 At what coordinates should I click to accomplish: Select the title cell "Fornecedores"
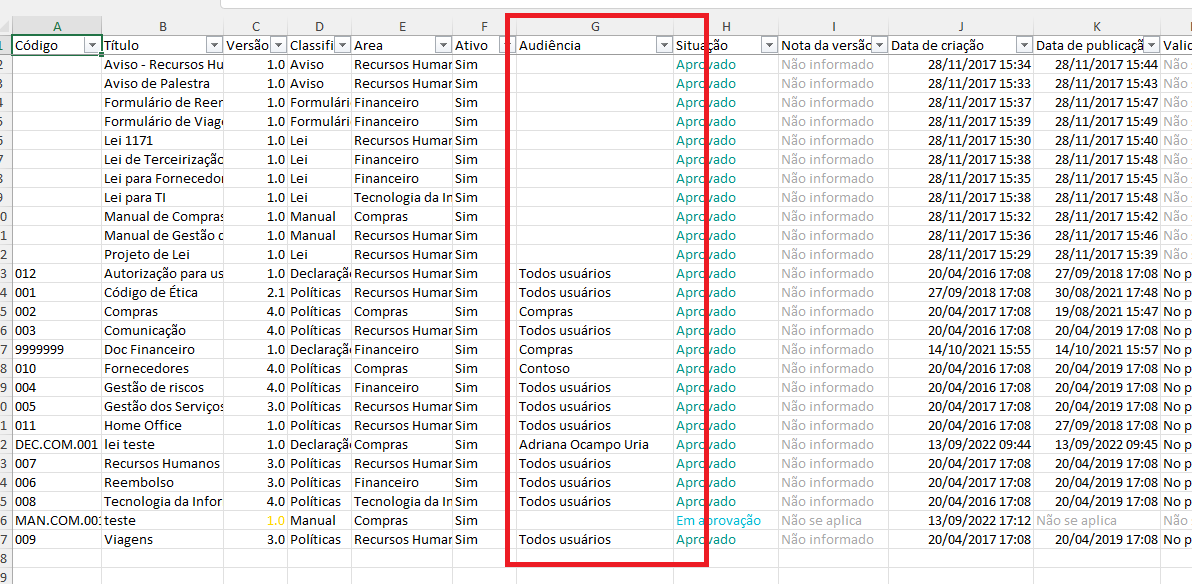click(163, 369)
